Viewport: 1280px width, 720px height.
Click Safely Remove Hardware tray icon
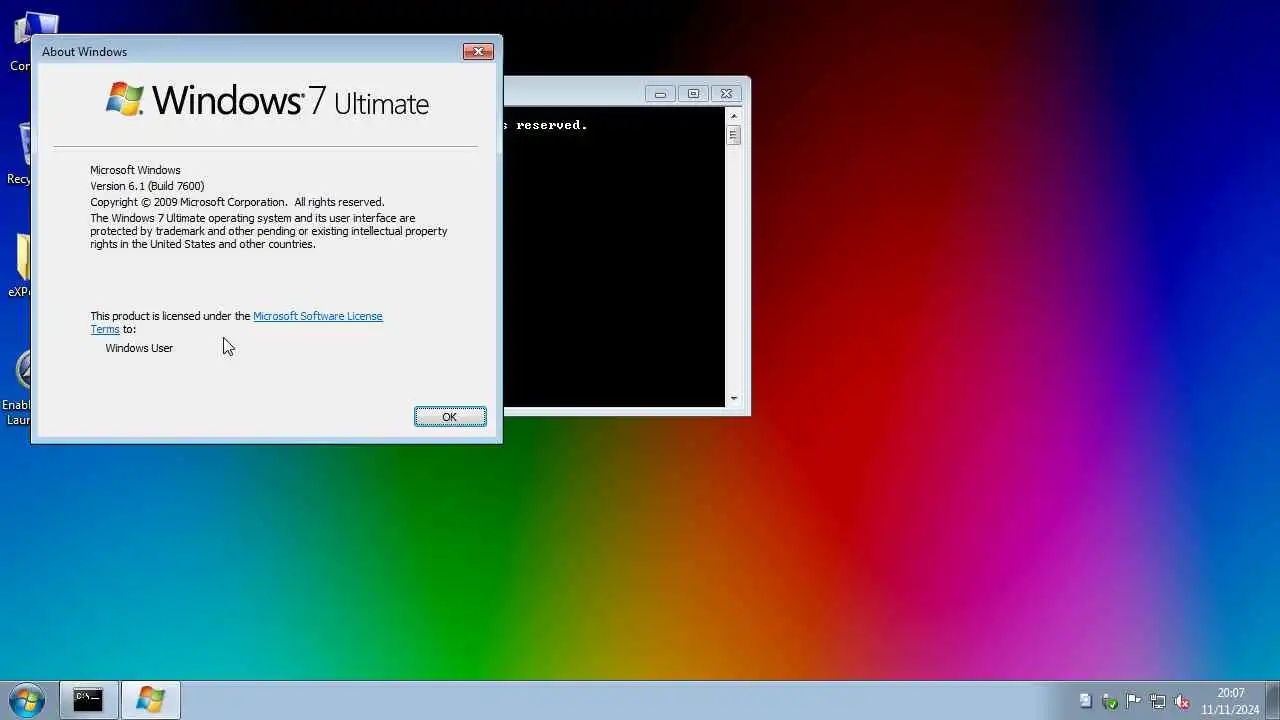[x=1110, y=701]
